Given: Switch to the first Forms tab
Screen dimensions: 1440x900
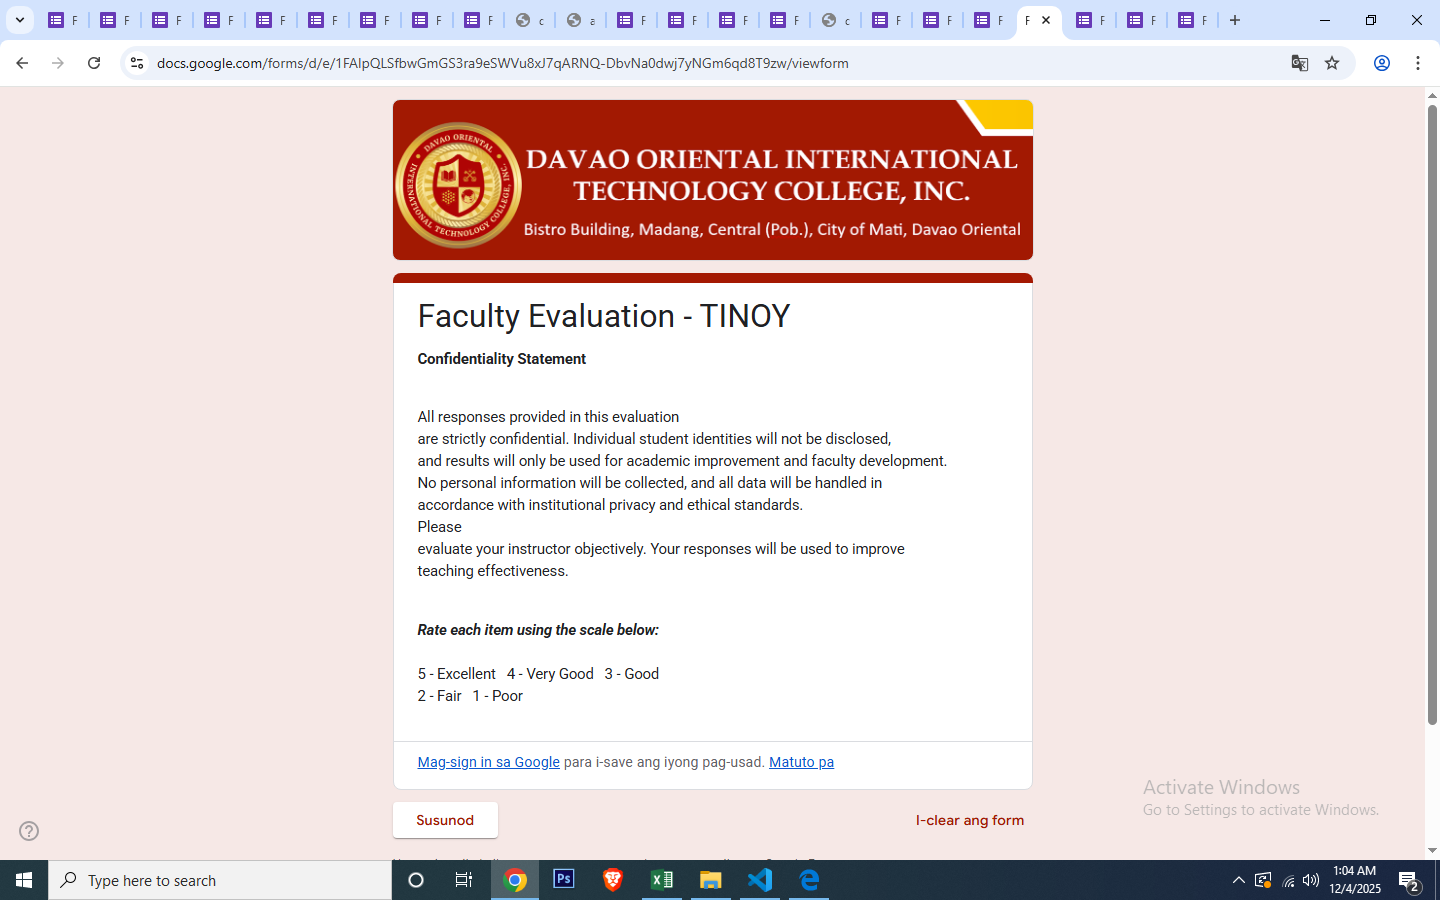Looking at the screenshot, I should (62, 20).
